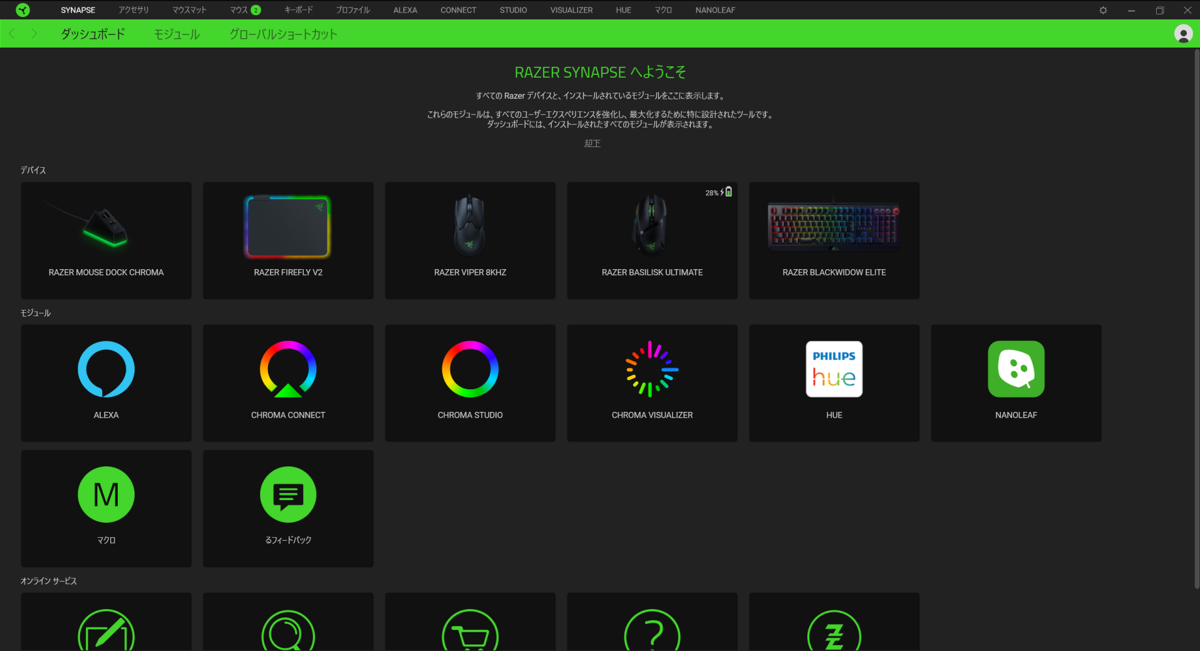
Task: Switch to the STUDIO top tab
Action: (513, 10)
